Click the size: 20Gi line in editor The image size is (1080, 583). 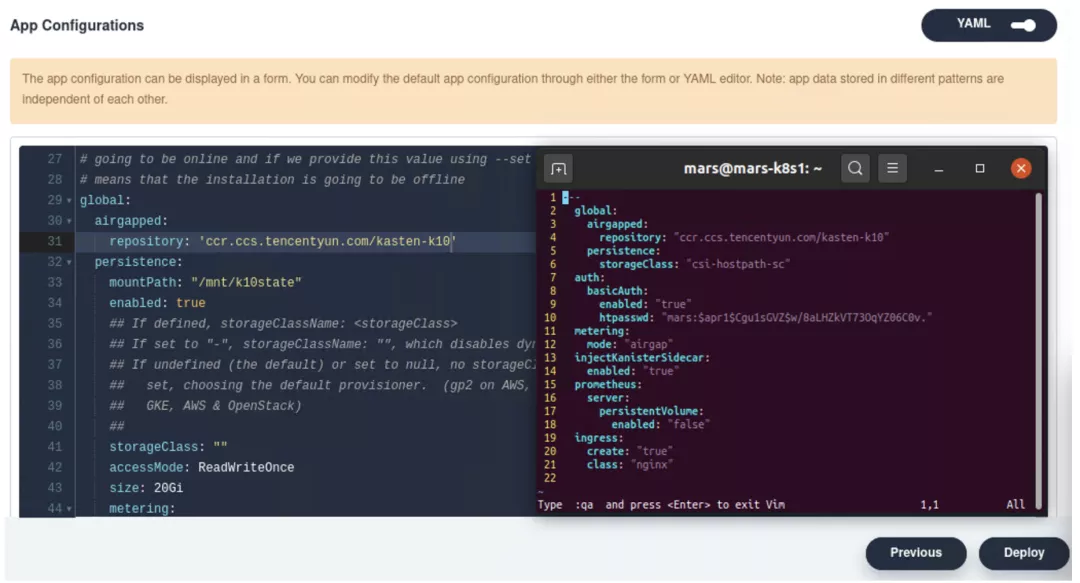(146, 488)
